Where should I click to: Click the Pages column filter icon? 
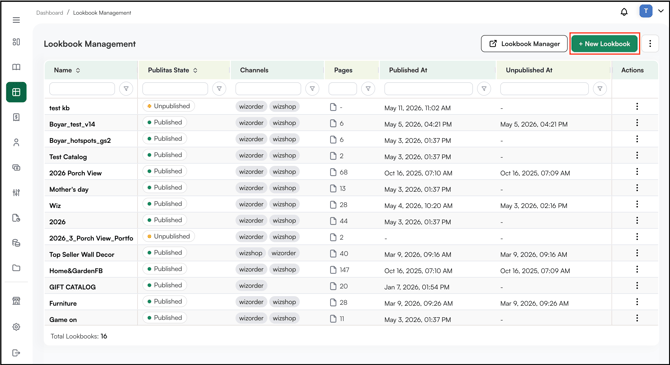pos(368,89)
